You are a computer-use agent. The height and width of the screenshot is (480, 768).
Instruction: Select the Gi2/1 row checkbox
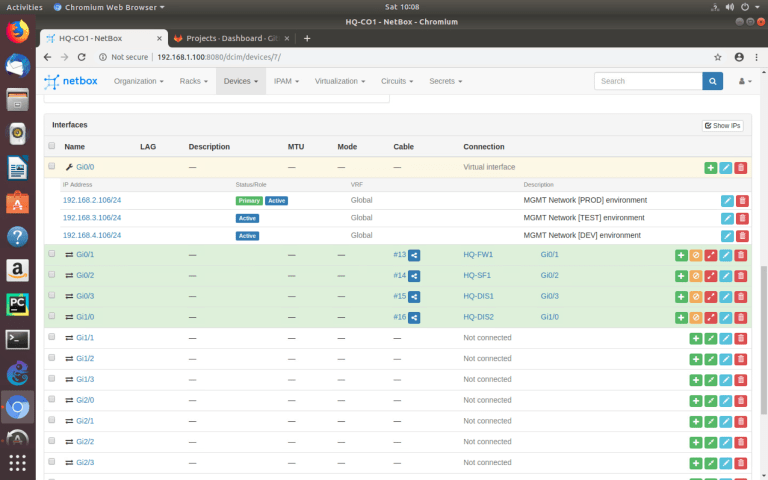click(51, 420)
